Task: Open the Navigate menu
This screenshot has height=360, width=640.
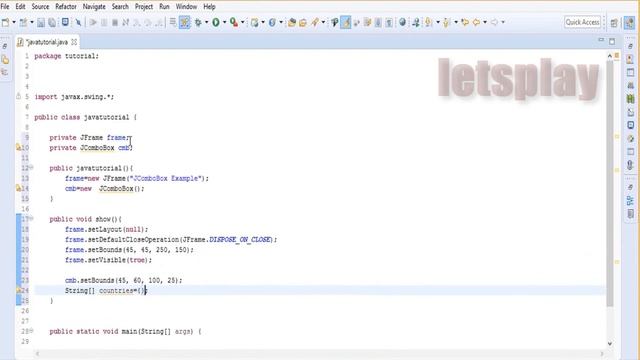Action: [94, 7]
